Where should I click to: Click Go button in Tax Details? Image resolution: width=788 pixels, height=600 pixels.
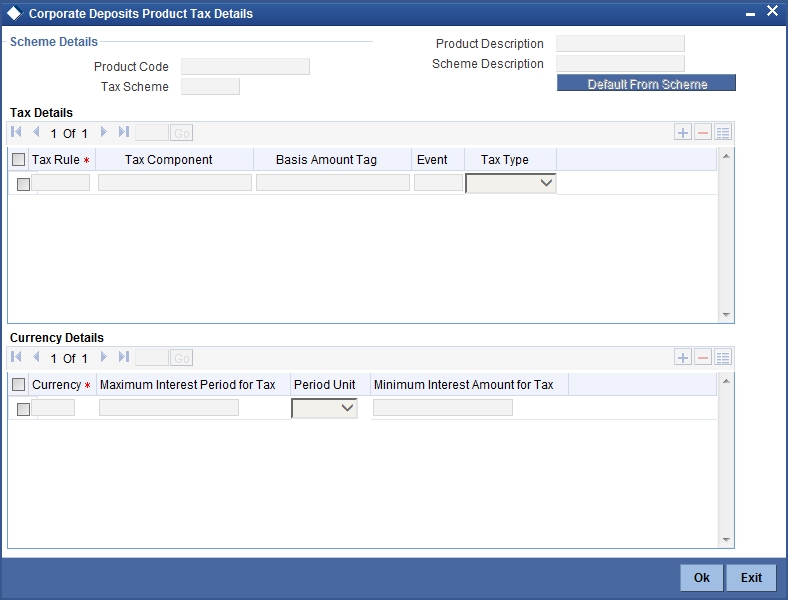pos(181,133)
